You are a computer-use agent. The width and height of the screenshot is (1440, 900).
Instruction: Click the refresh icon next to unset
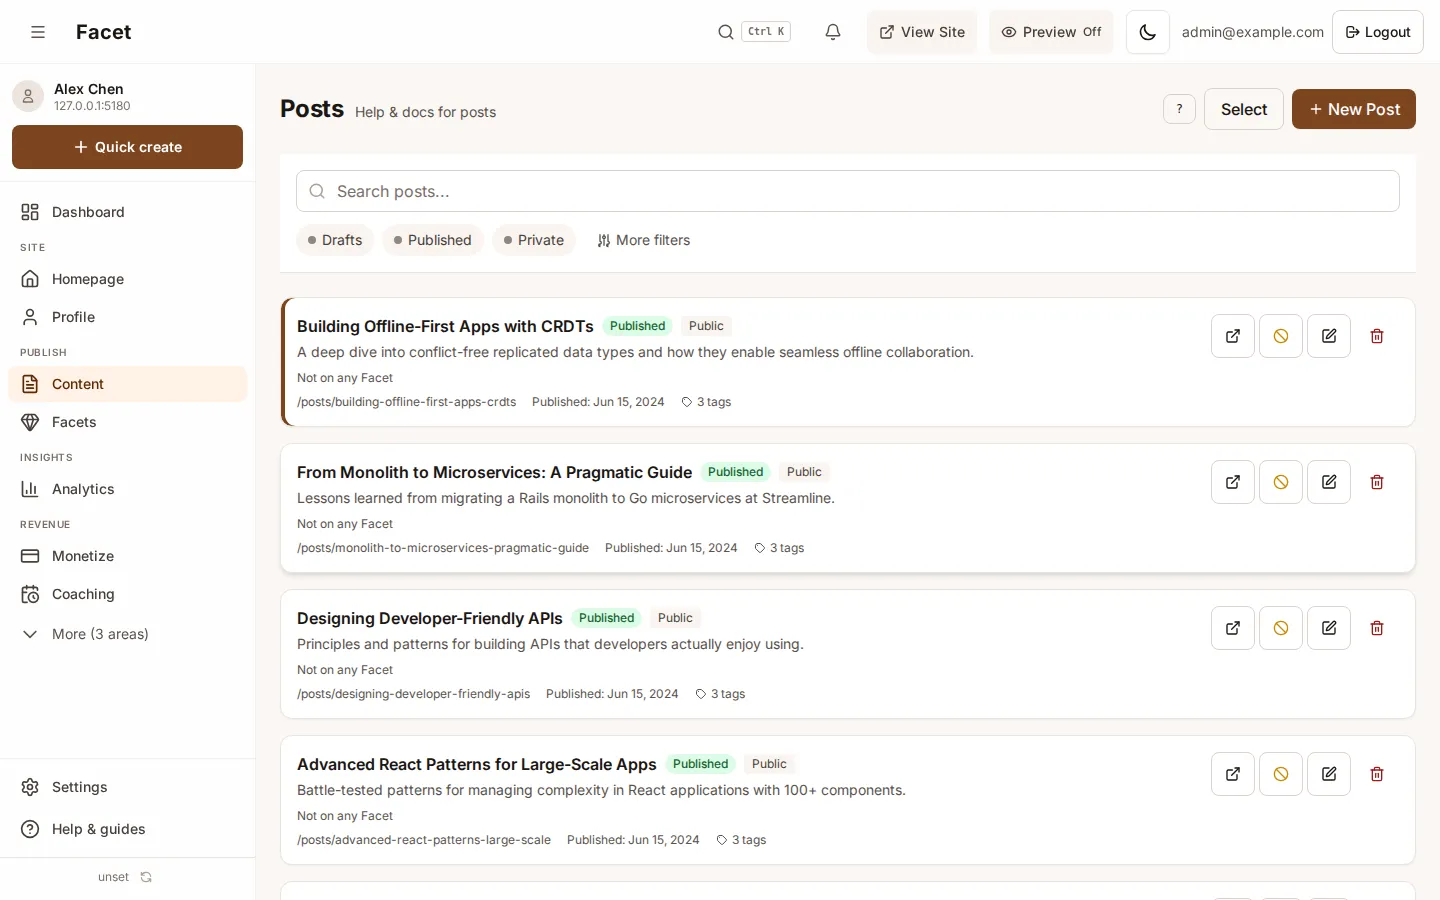(146, 877)
